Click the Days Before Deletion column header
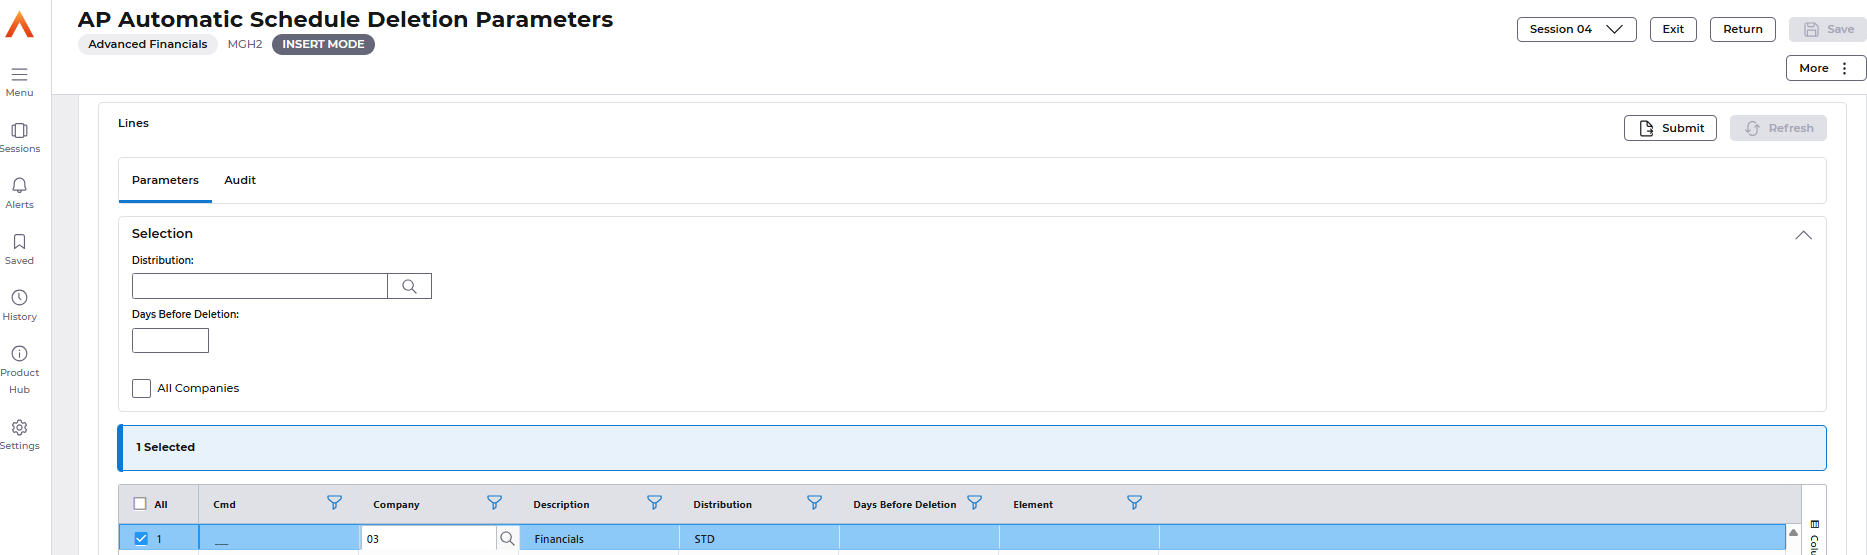This screenshot has height=555, width=1867. tap(904, 505)
